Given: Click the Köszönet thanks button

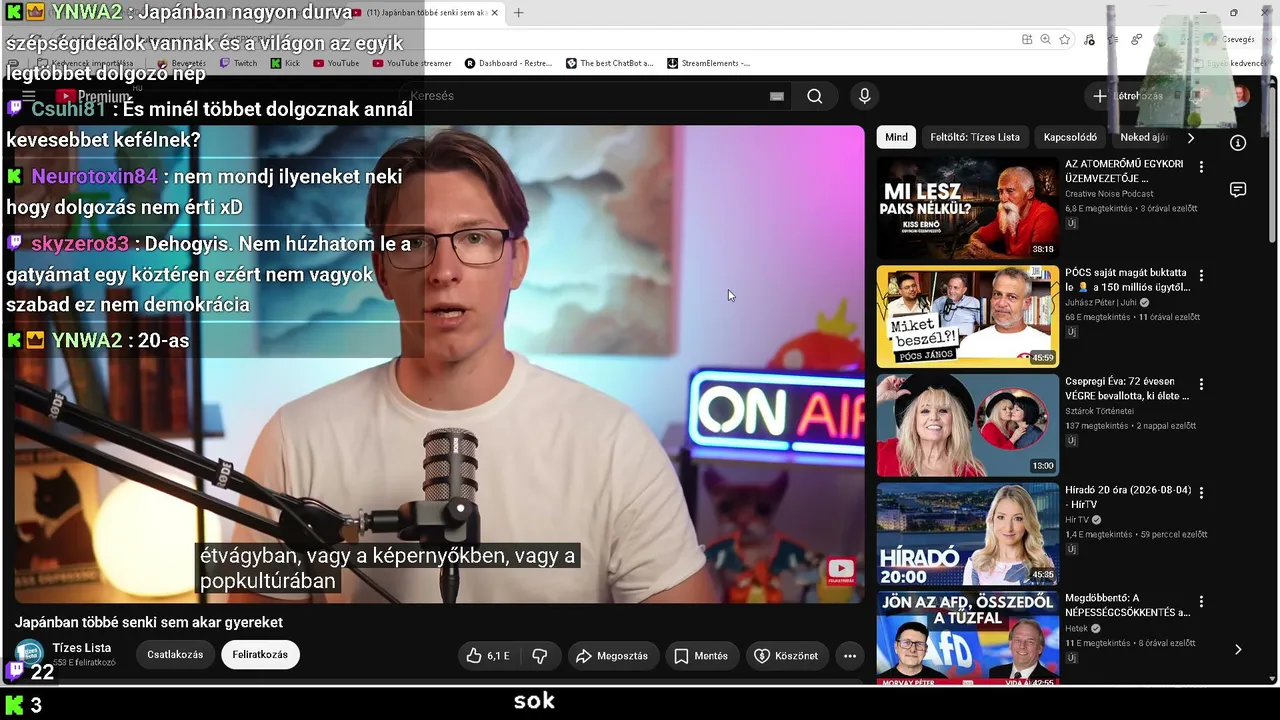Looking at the screenshot, I should pyautogui.click(x=786, y=656).
